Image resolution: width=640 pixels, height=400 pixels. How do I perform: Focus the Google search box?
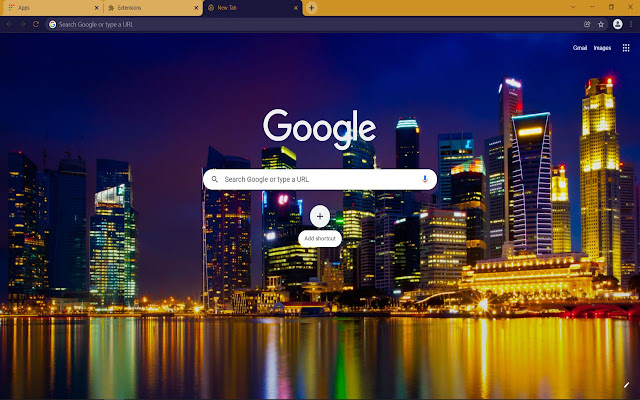point(320,179)
